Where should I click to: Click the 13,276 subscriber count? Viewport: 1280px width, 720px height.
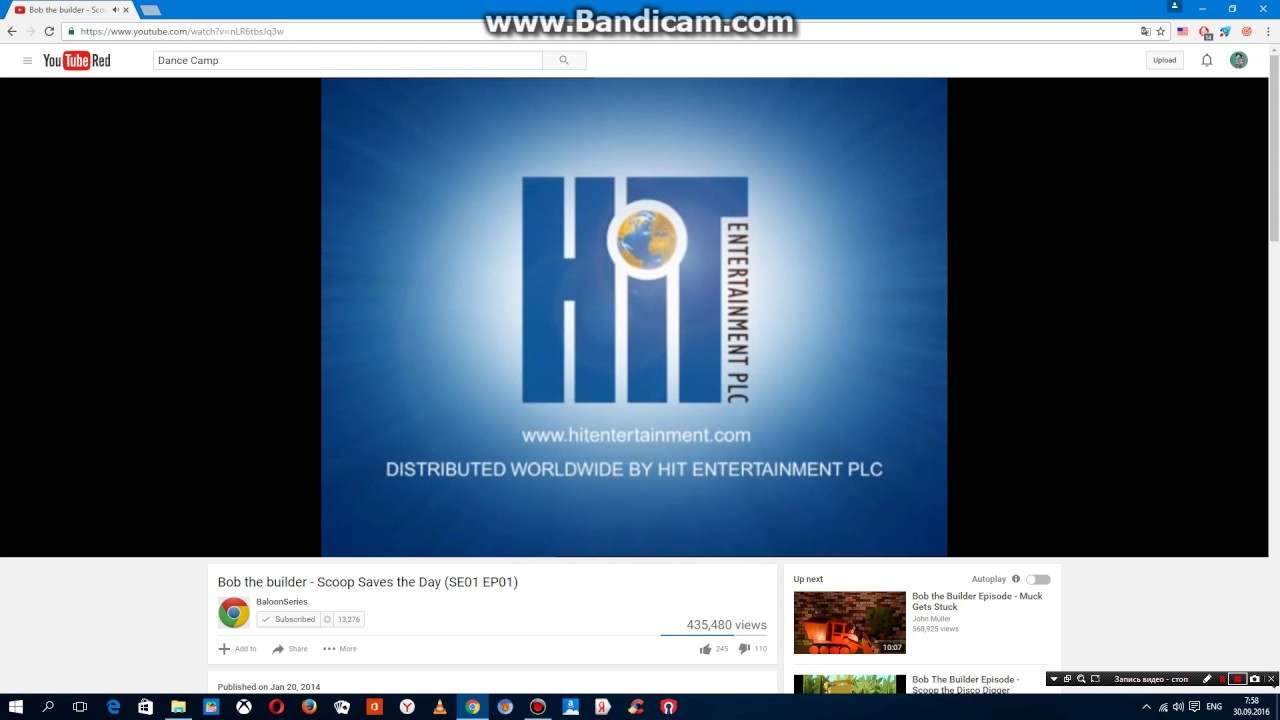(349, 620)
